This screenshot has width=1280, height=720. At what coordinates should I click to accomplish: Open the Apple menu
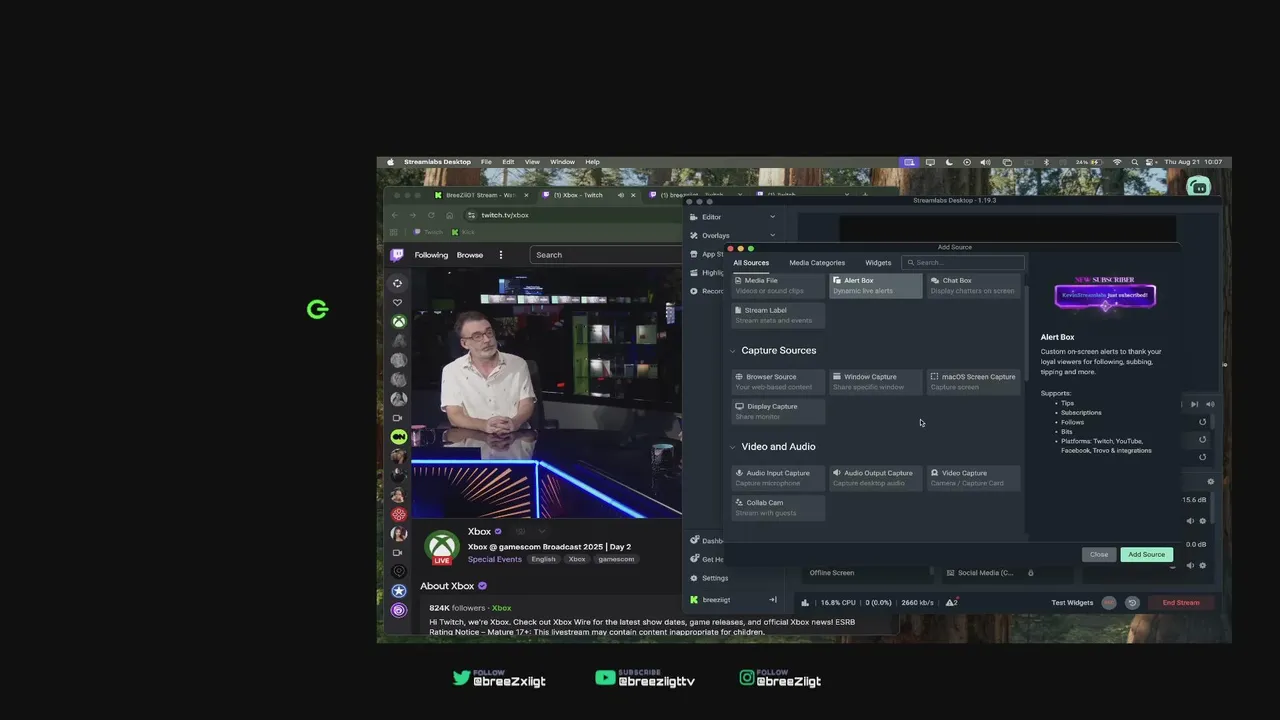[391, 162]
